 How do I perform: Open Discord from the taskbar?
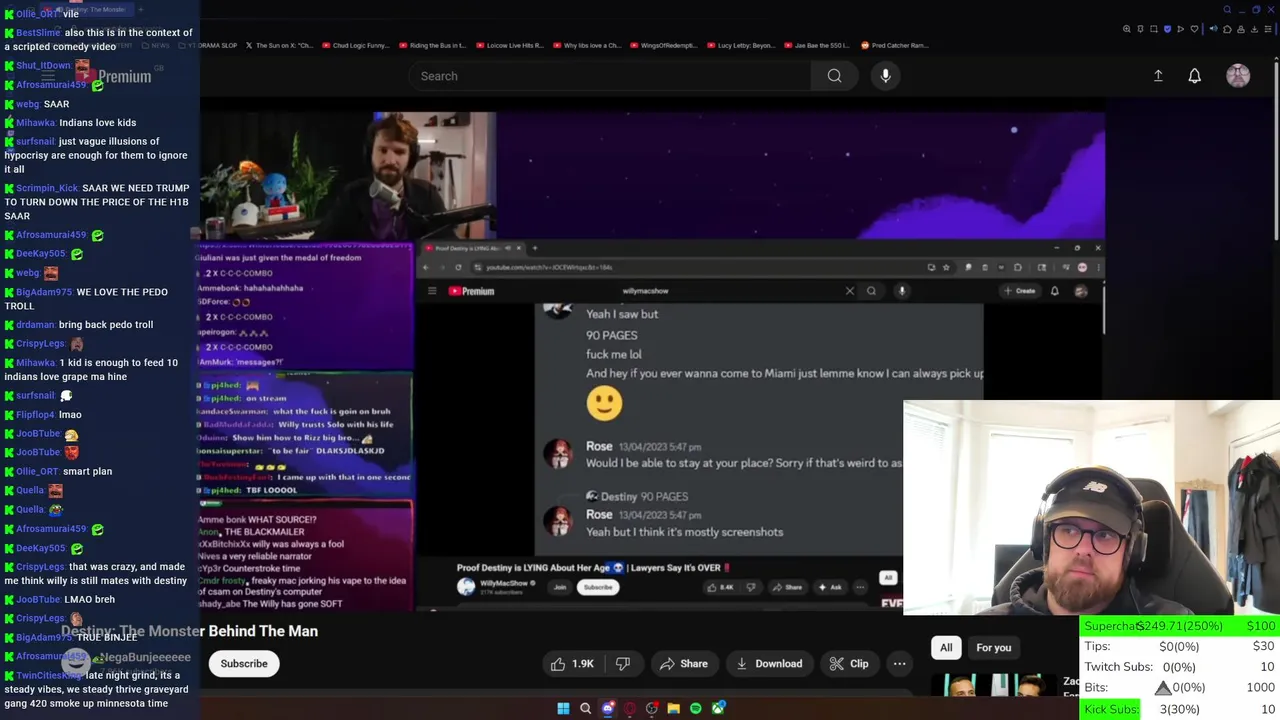[608, 709]
